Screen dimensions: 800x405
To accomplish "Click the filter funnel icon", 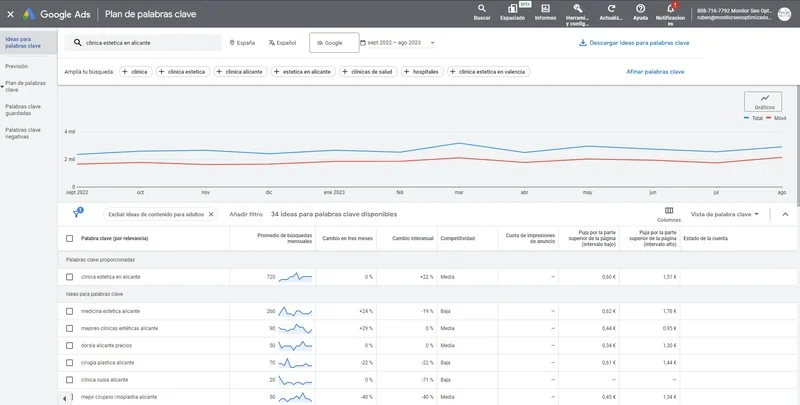I will tap(76, 214).
